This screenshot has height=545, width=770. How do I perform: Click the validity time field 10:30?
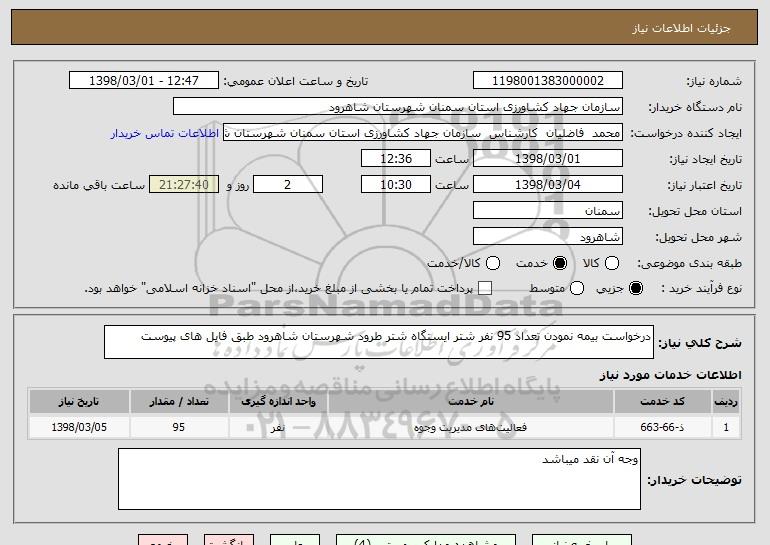coord(396,185)
